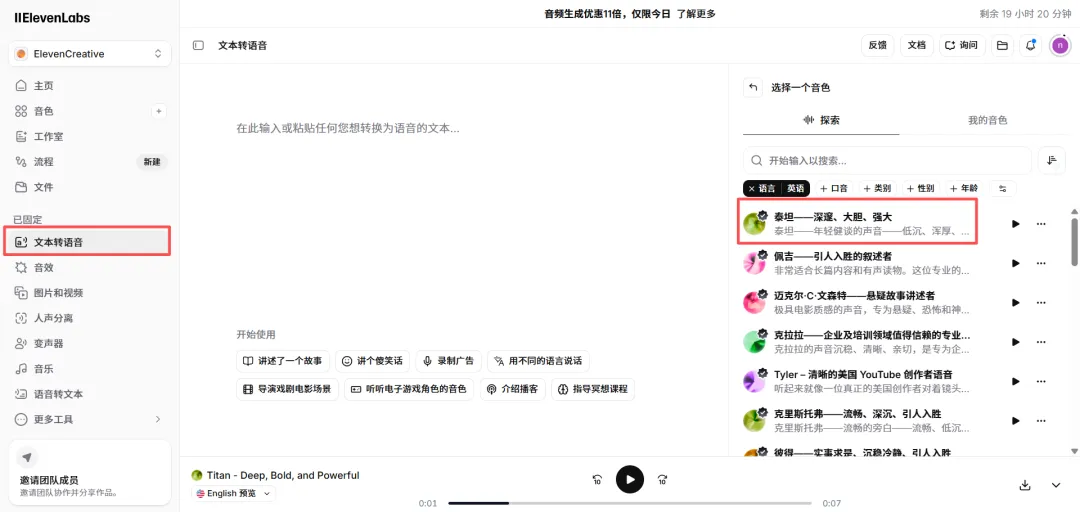This screenshot has width=1080, height=512.
Task: Choose the 介绍播客 prompt
Action: [513, 389]
